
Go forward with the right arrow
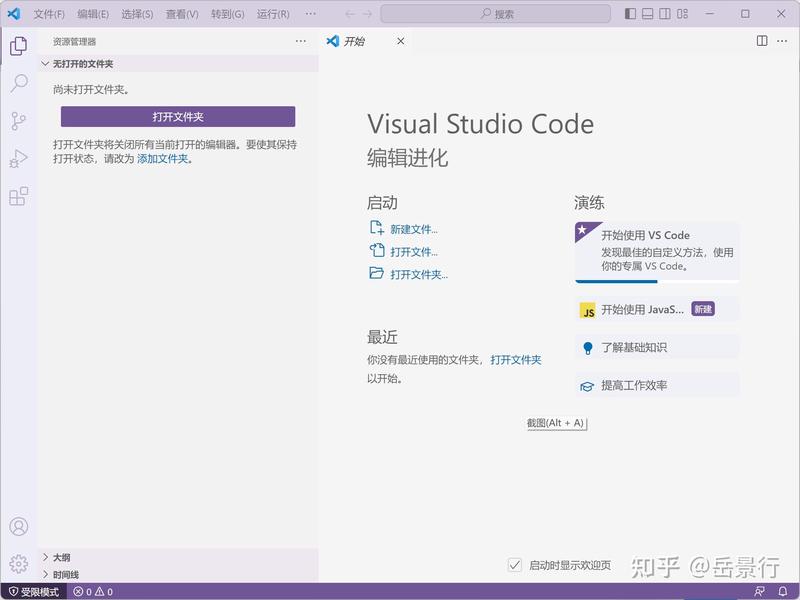[367, 14]
